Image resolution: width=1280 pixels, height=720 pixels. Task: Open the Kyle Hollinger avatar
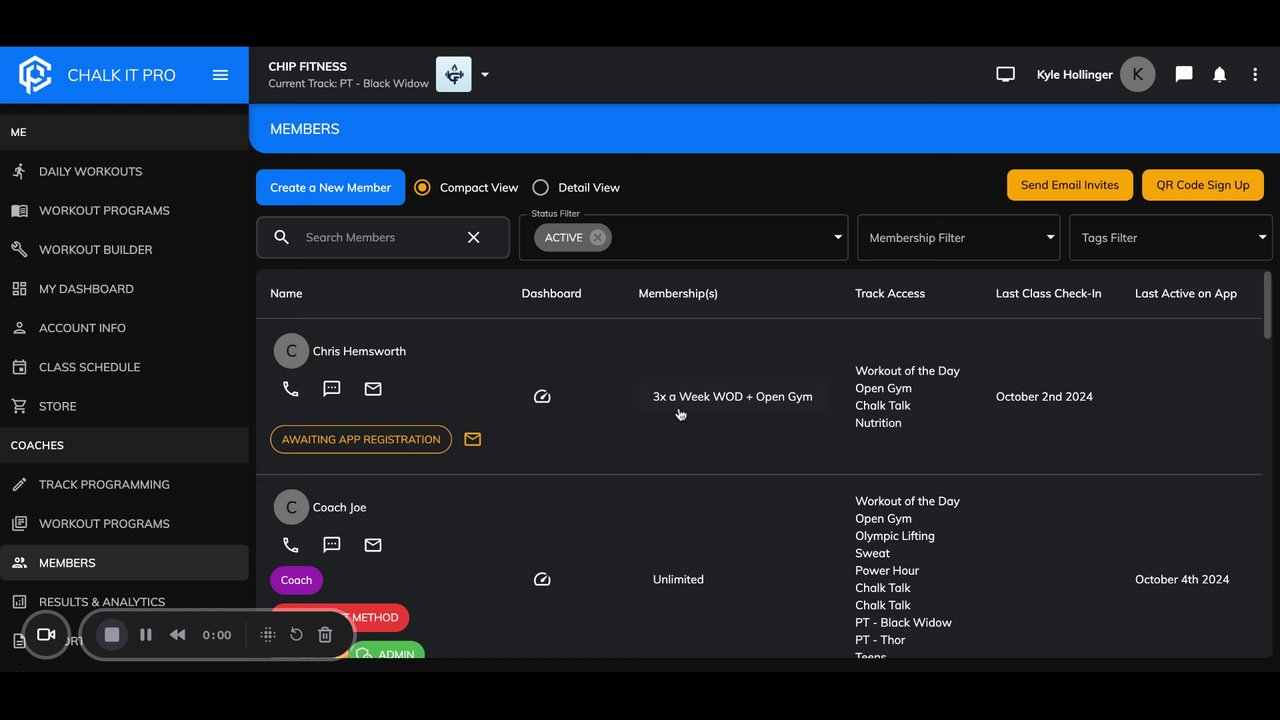[x=1138, y=74]
